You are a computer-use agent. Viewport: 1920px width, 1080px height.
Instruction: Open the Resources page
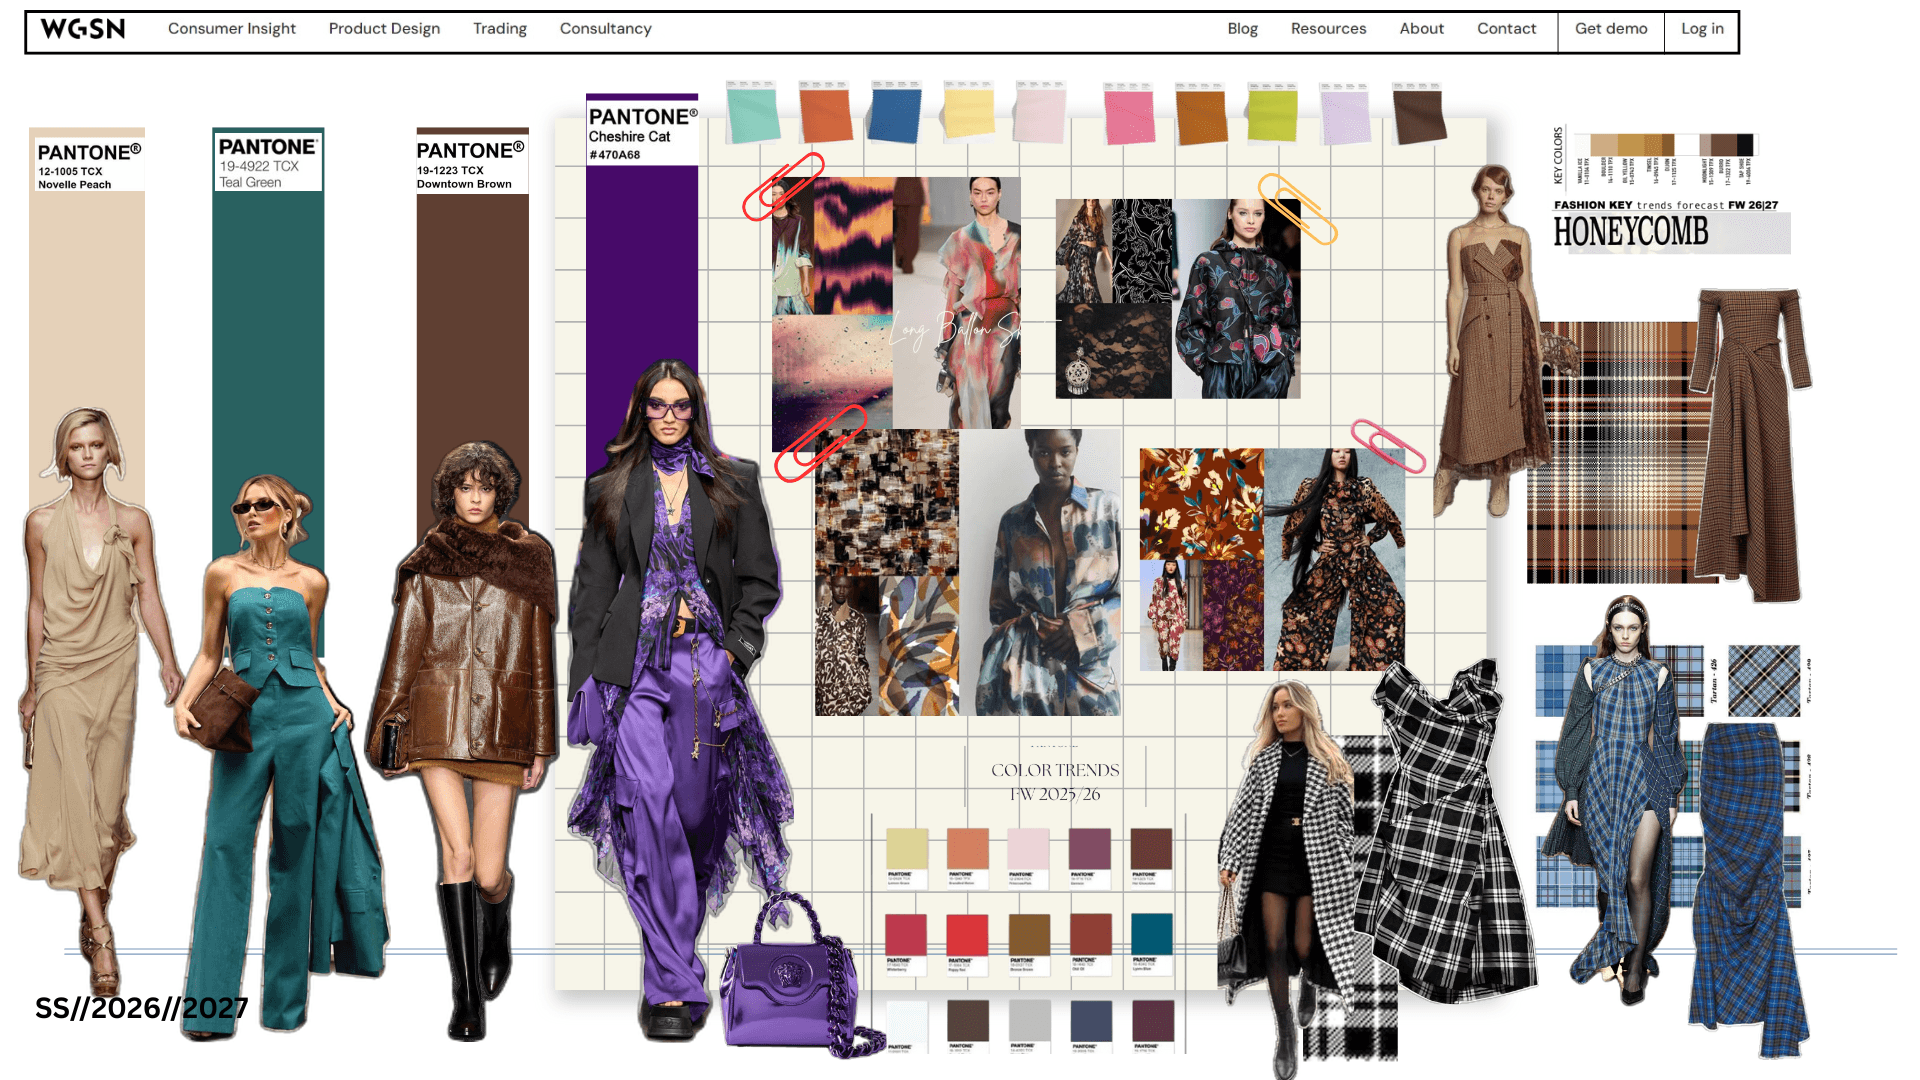pos(1328,29)
